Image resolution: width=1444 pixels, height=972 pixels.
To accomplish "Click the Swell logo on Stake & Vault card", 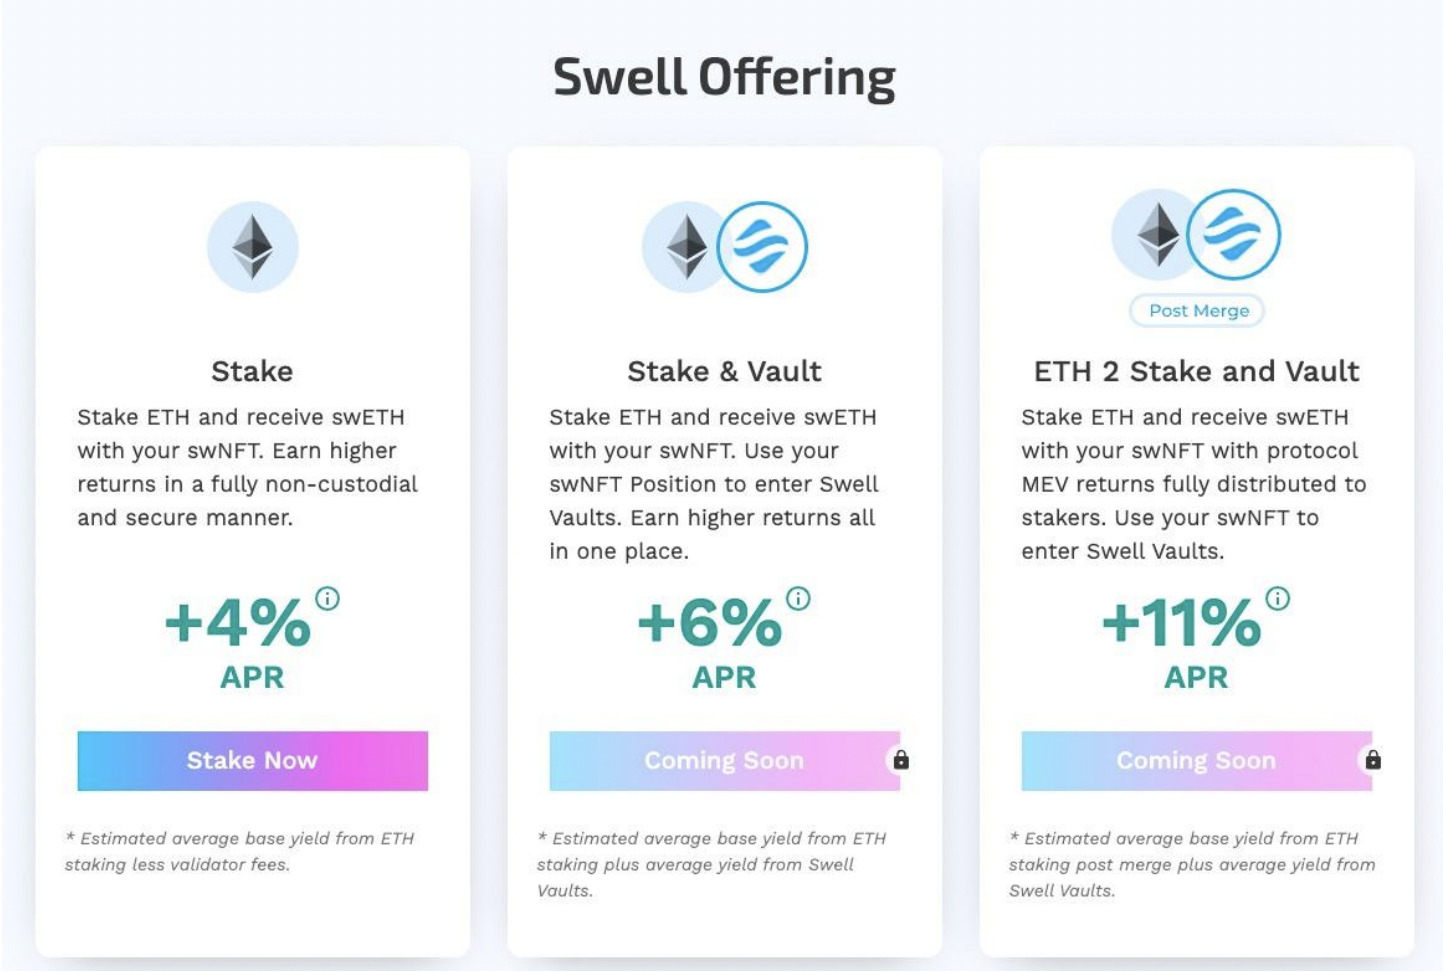I will 762,247.
